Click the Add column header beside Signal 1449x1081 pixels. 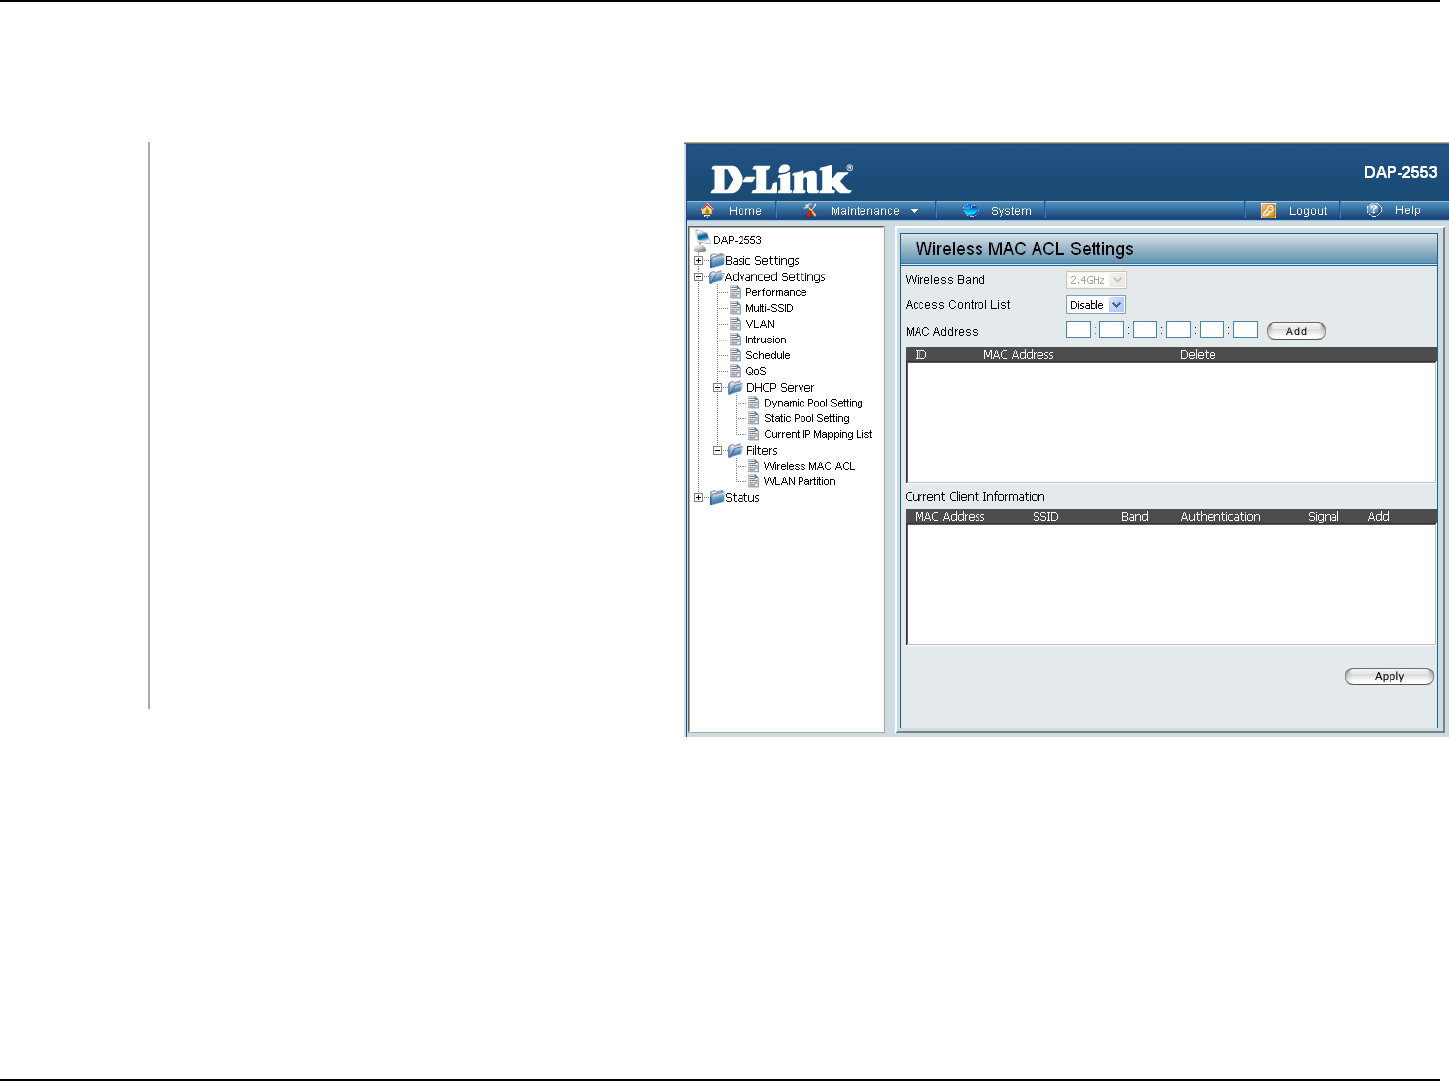(x=1379, y=517)
